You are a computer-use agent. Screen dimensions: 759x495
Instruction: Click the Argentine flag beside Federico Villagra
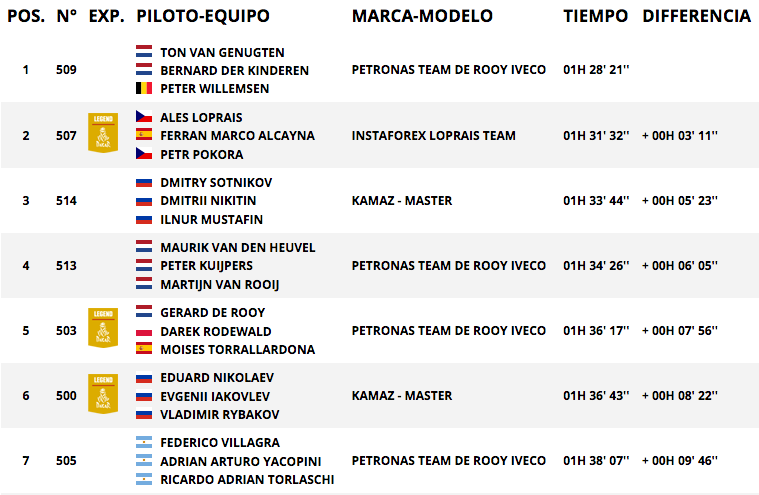click(x=144, y=442)
